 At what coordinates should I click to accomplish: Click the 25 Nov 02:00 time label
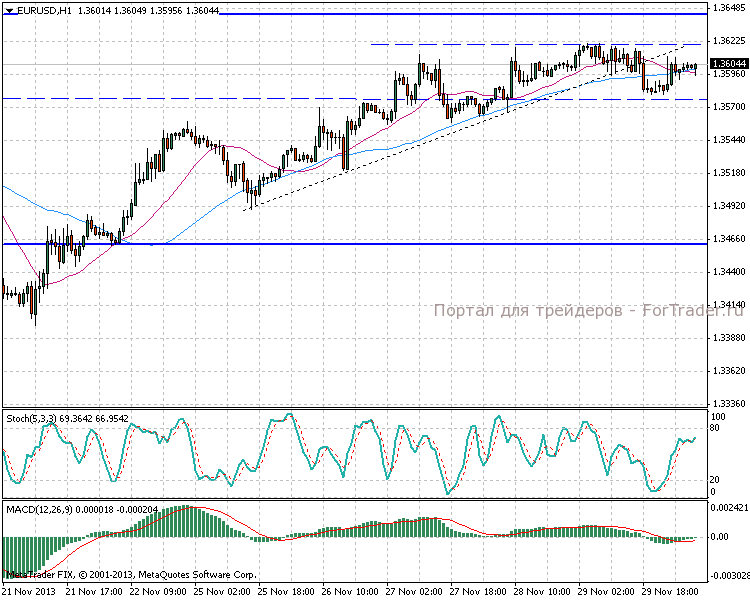(x=222, y=592)
